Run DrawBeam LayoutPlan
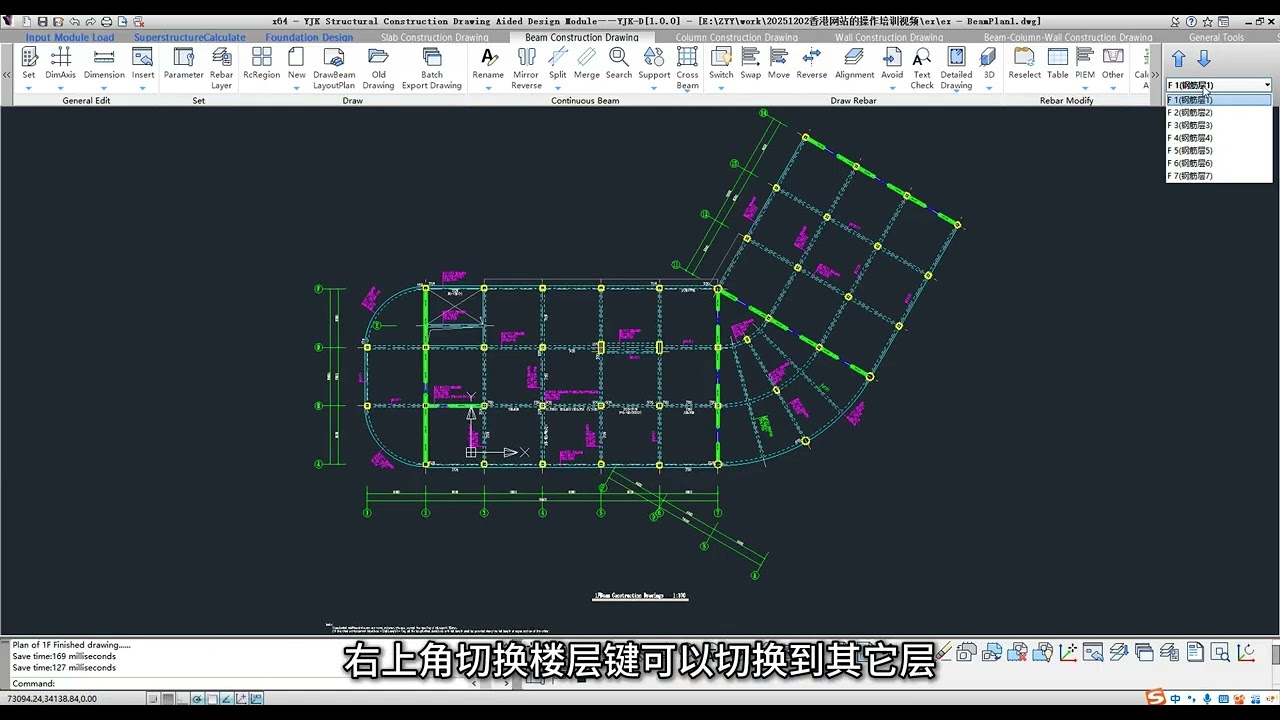This screenshot has height=720, width=1280. [x=334, y=68]
